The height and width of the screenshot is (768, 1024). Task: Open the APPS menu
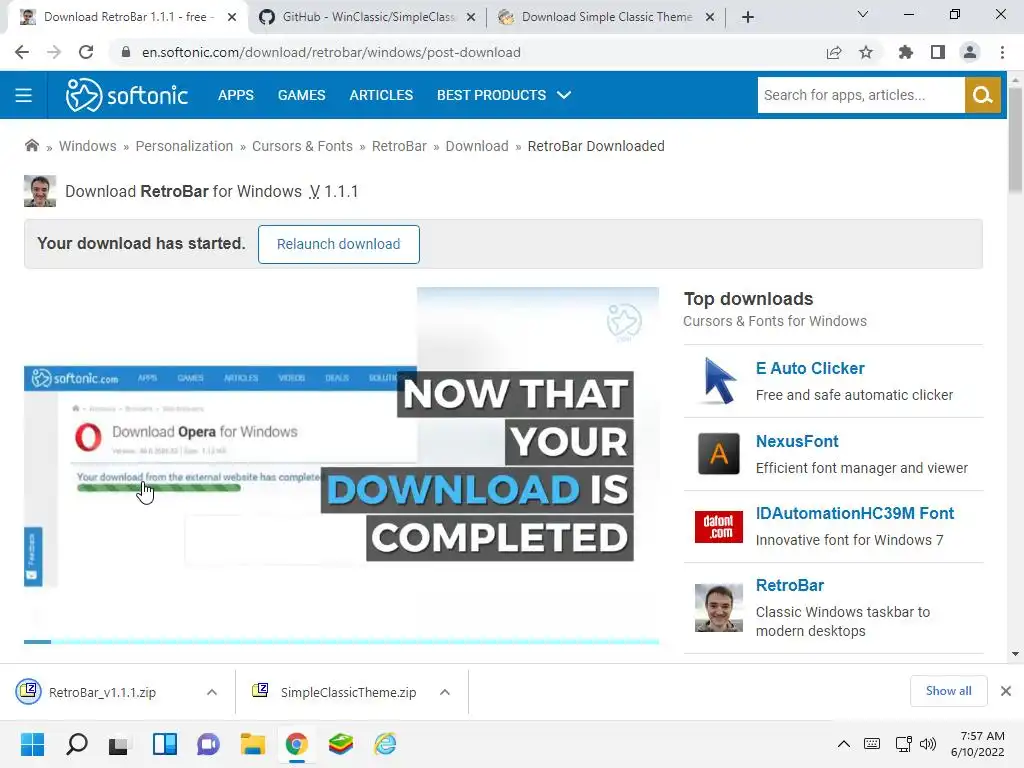[x=236, y=95]
